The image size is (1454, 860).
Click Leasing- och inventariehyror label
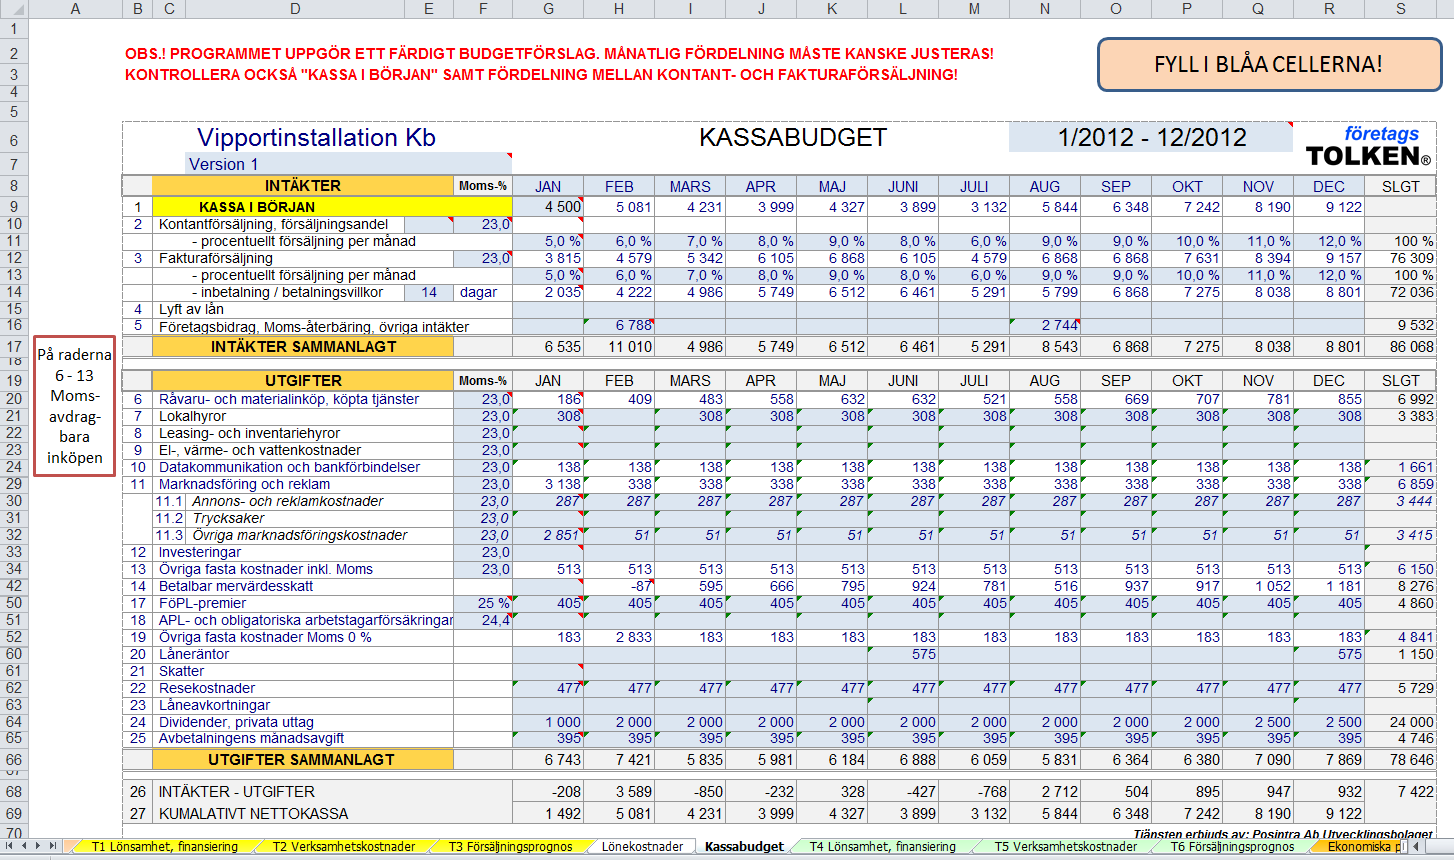point(250,433)
